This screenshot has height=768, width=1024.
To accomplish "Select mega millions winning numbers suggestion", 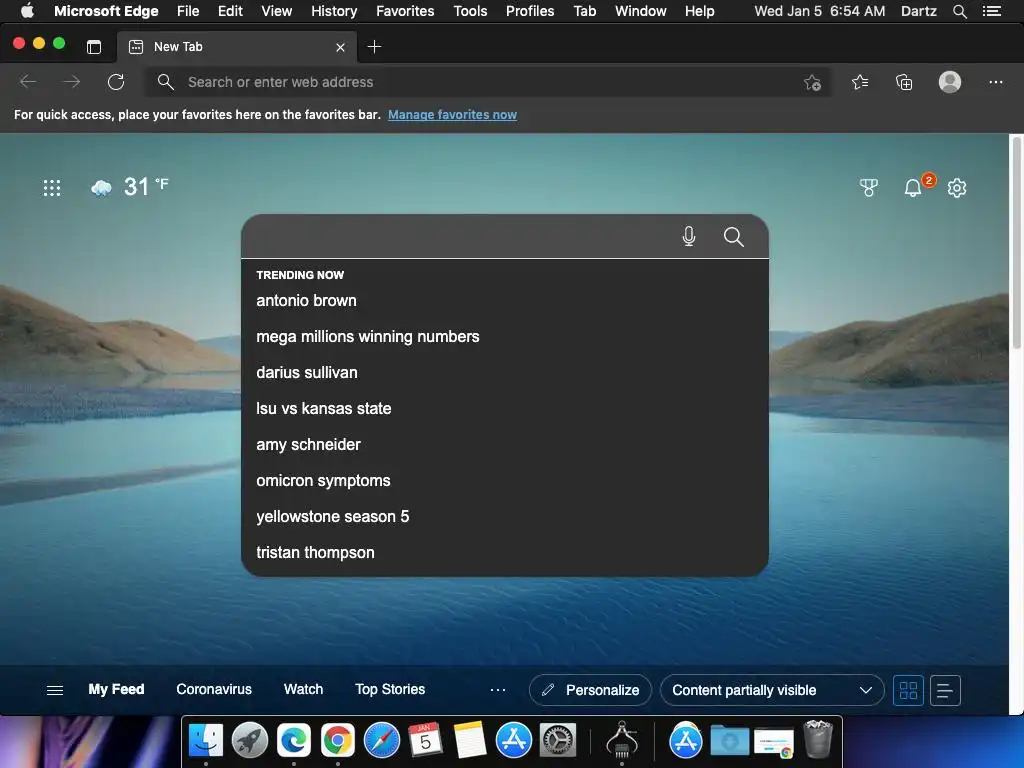I will (x=504, y=336).
